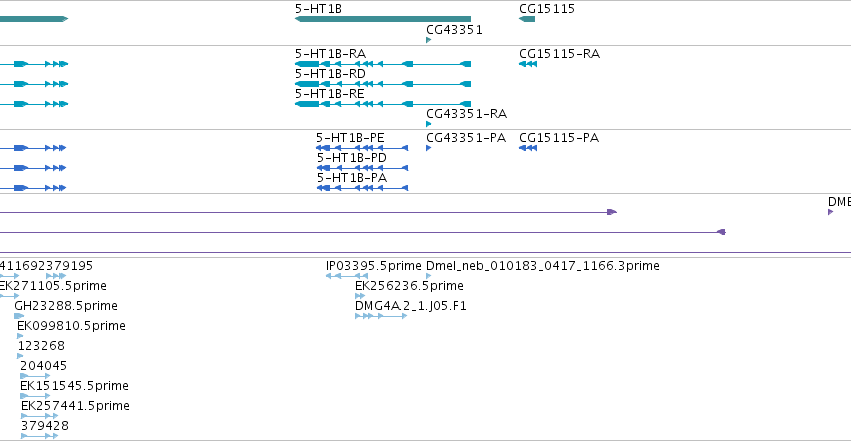Click the 5-HT1B-RE label
Screen dimensions: 851x441
[x=329, y=94]
